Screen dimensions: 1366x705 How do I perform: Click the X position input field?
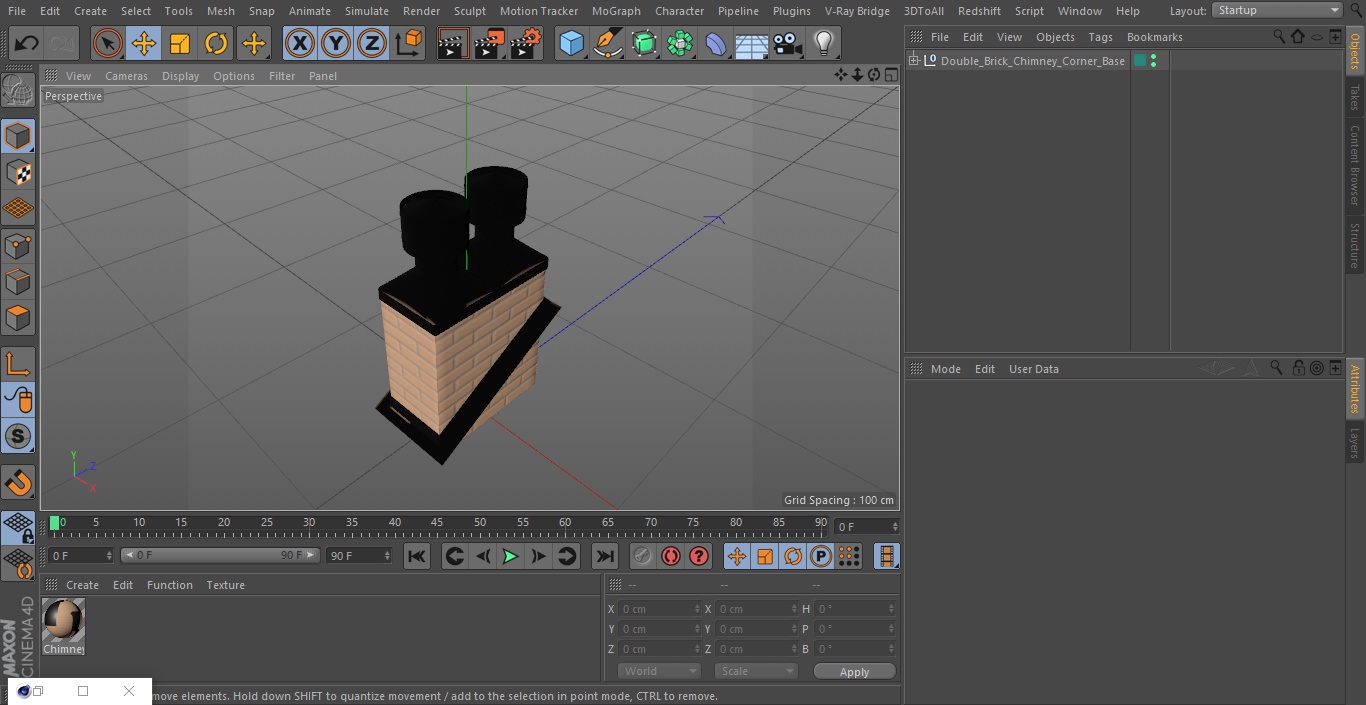pyautogui.click(x=659, y=609)
